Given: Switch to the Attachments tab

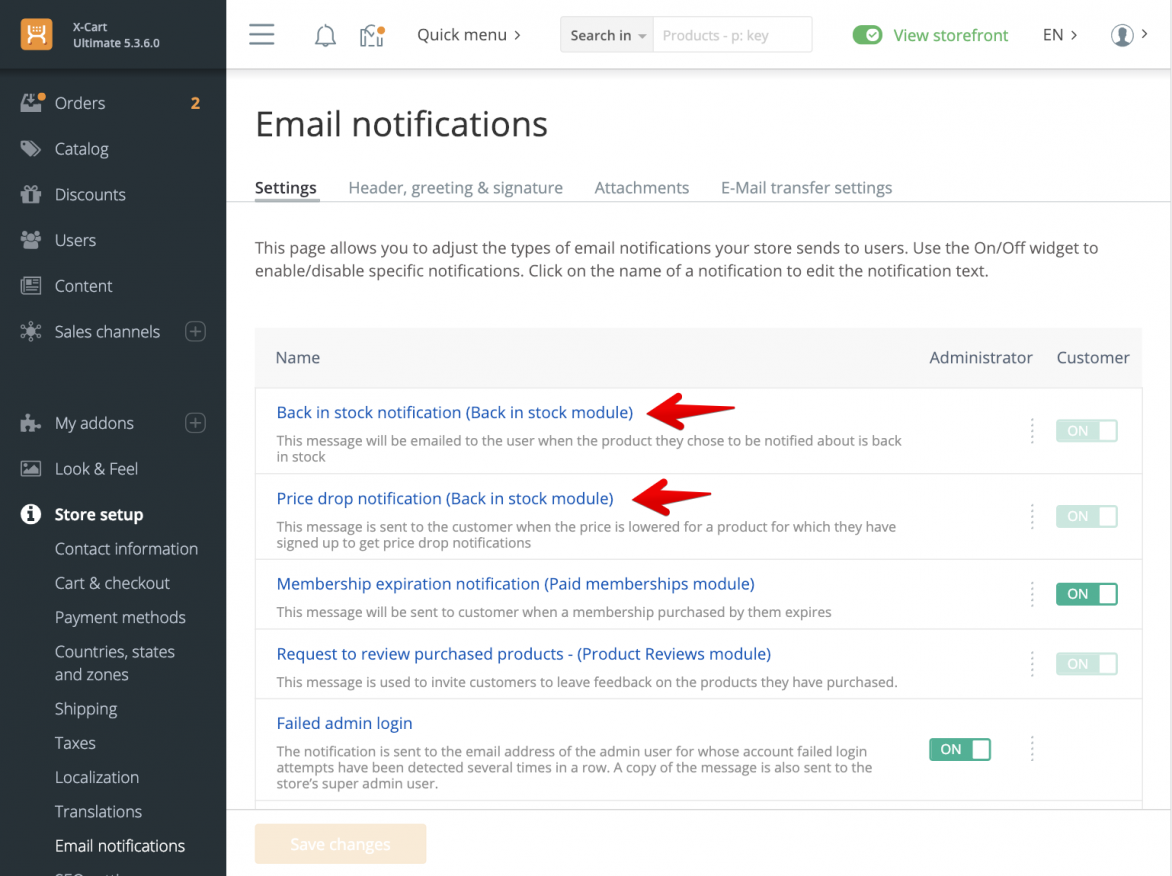Looking at the screenshot, I should pos(641,187).
